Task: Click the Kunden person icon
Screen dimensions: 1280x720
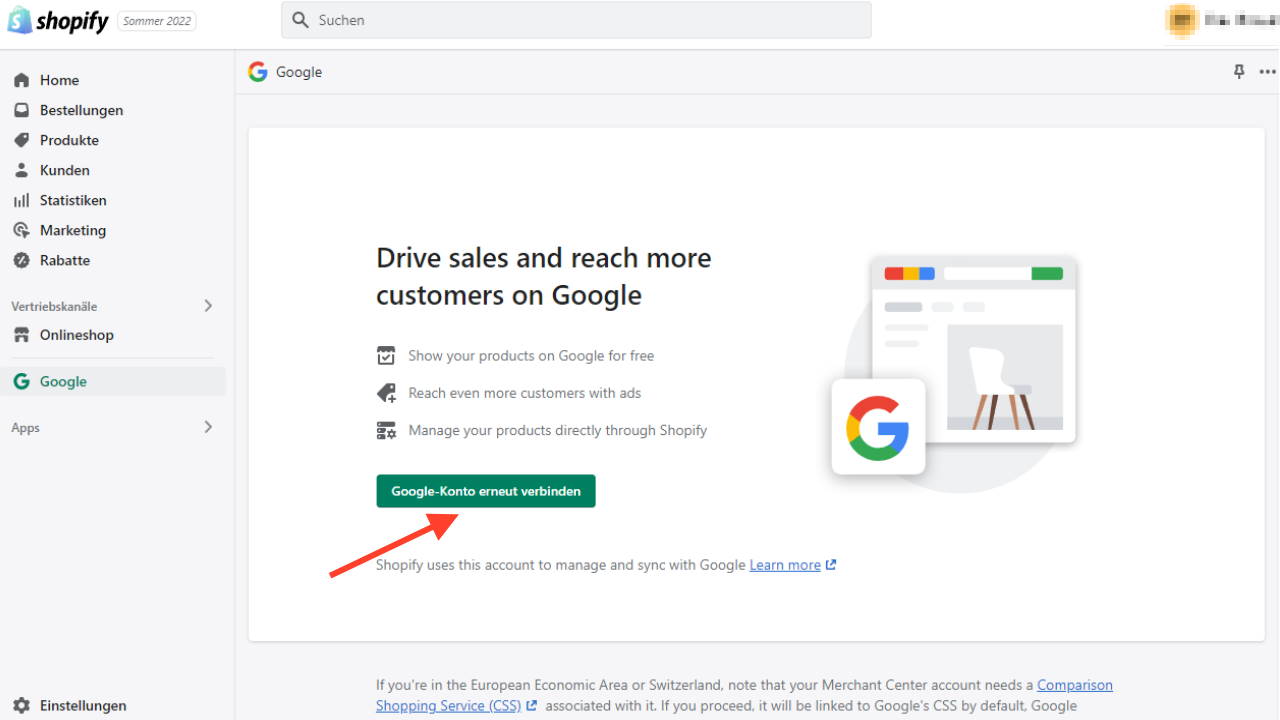Action: click(x=21, y=170)
